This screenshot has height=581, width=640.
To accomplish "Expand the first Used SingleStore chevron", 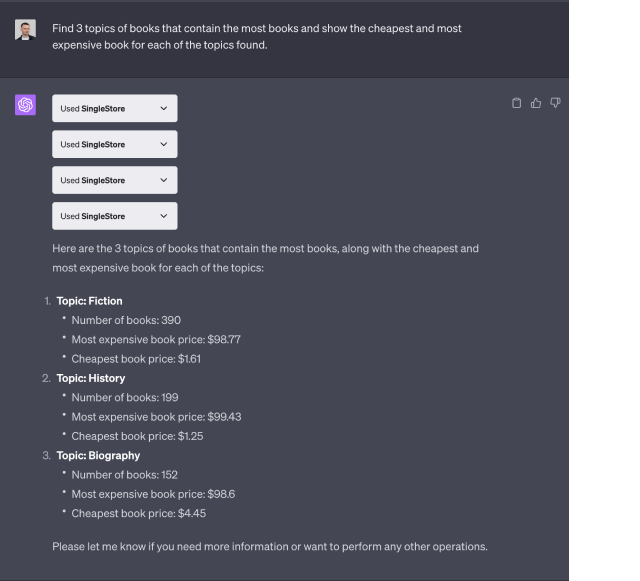I will pos(164,108).
